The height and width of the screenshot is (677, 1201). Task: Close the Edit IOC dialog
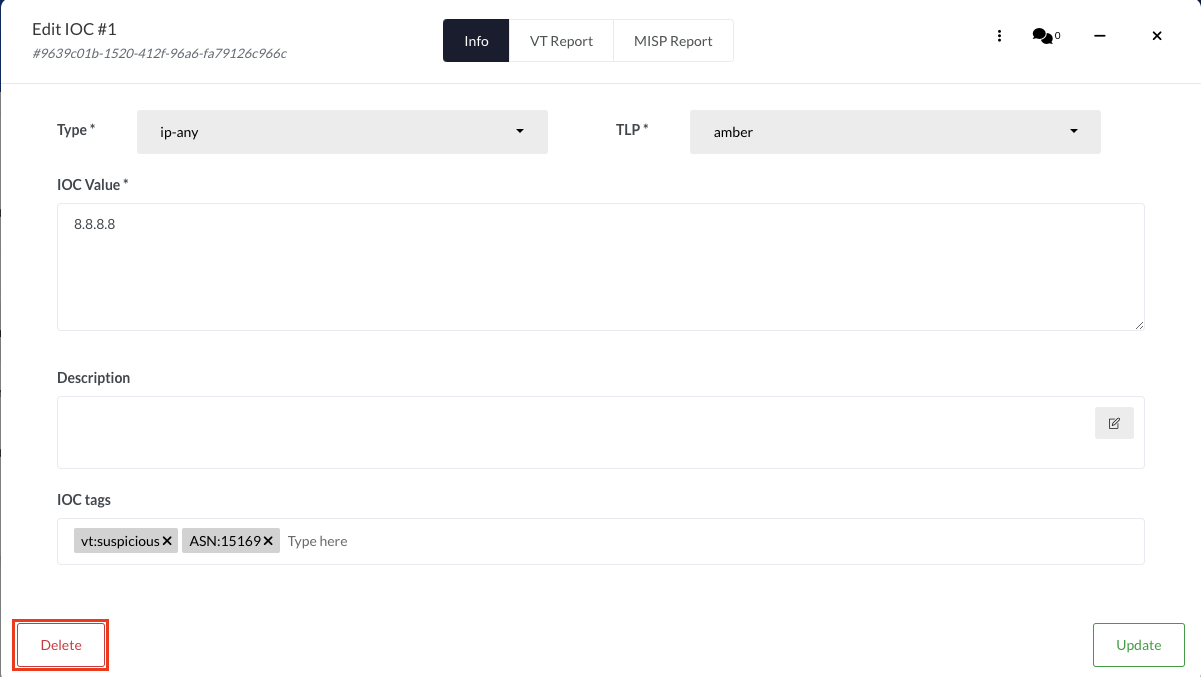click(x=1157, y=36)
